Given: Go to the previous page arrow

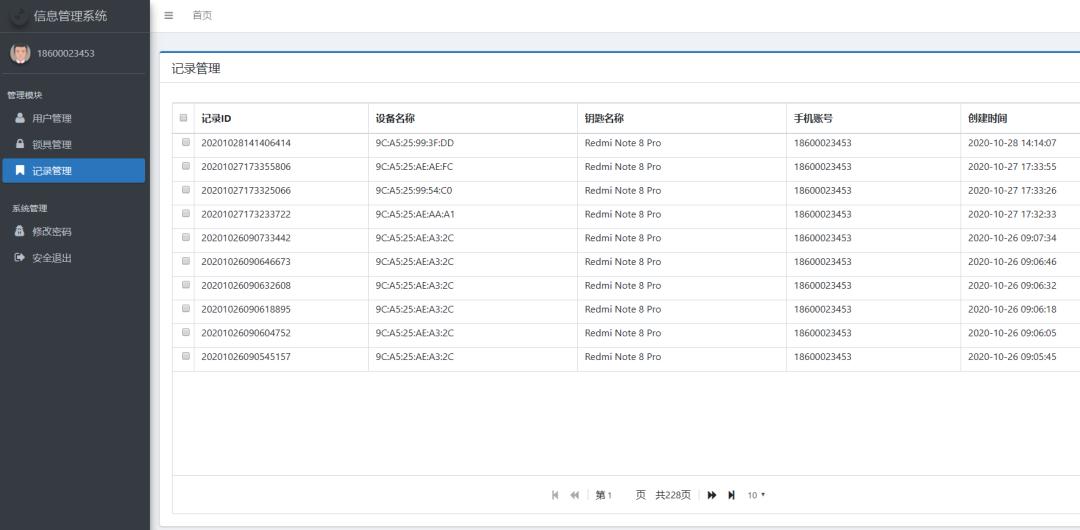Looking at the screenshot, I should coord(574,495).
